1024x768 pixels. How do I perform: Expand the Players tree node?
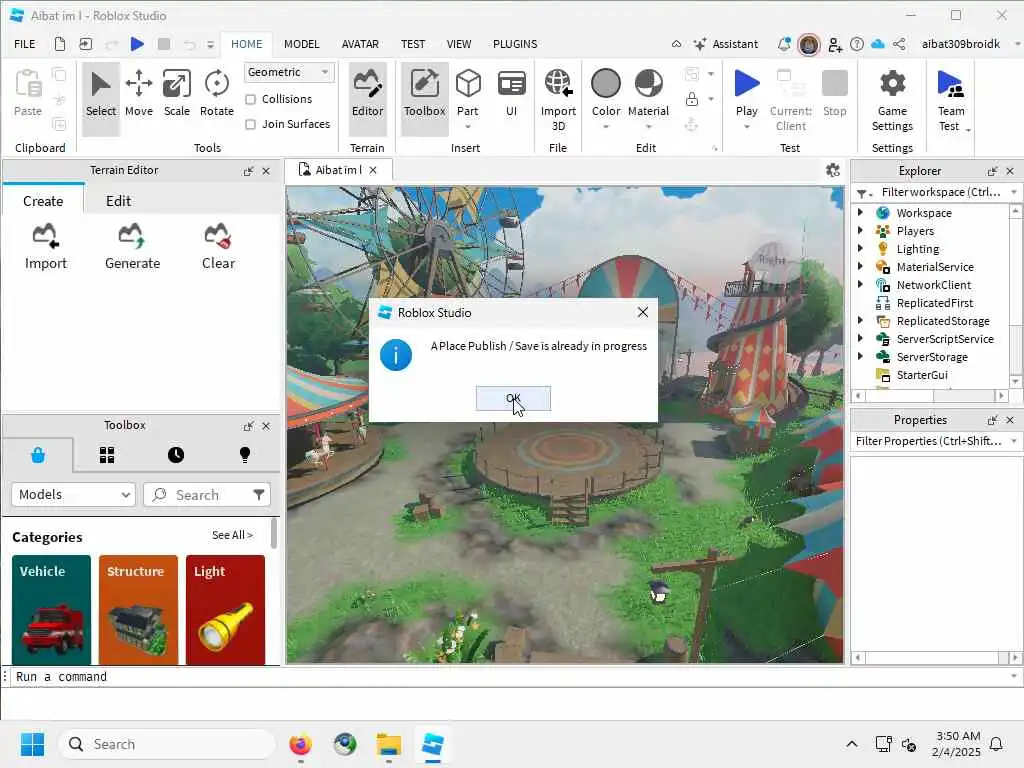pos(861,231)
